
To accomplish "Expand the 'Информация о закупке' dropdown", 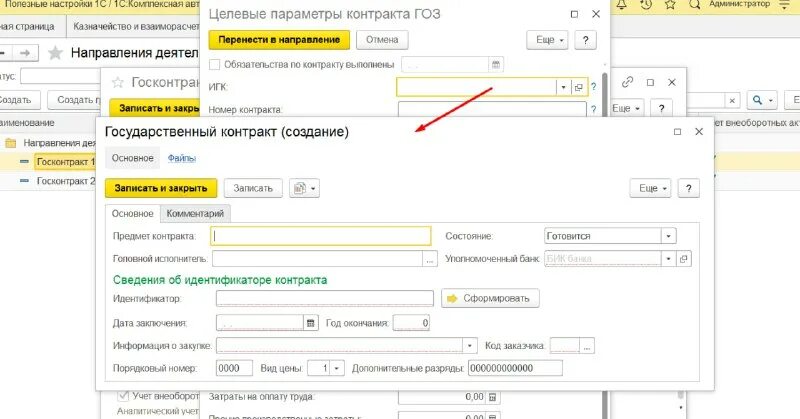I will click(470, 346).
